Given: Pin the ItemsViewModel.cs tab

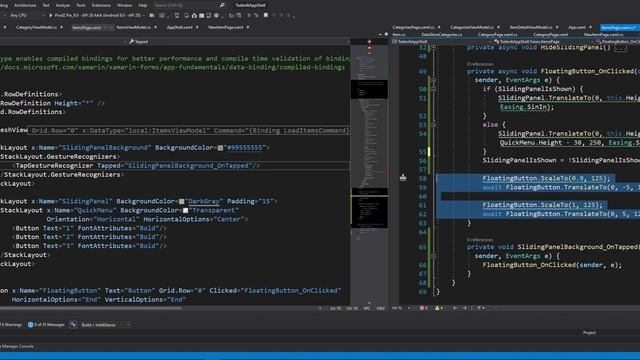Looking at the screenshot, I should (x=156, y=27).
